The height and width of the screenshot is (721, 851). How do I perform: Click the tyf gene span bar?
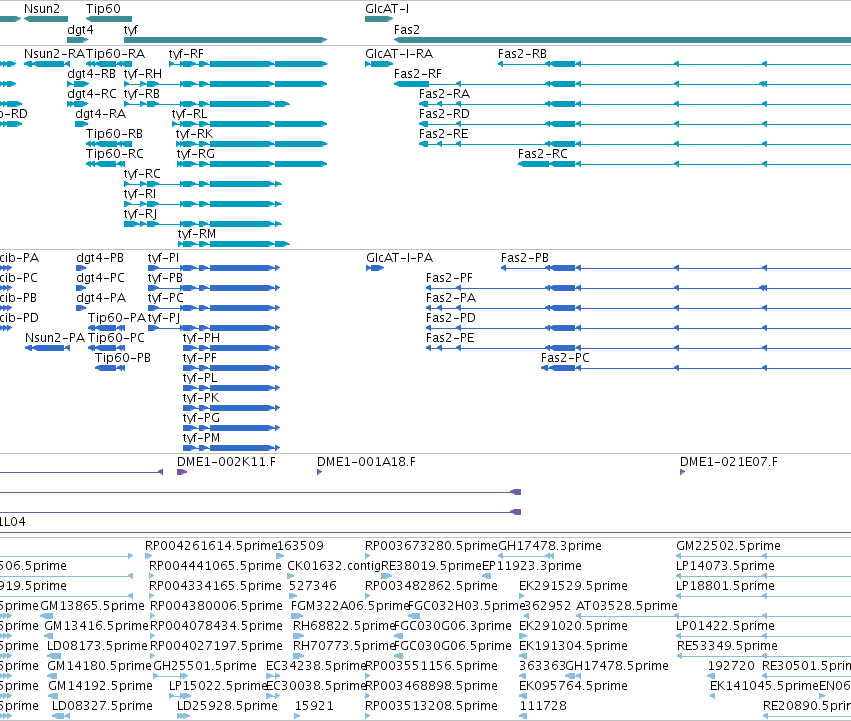point(225,40)
